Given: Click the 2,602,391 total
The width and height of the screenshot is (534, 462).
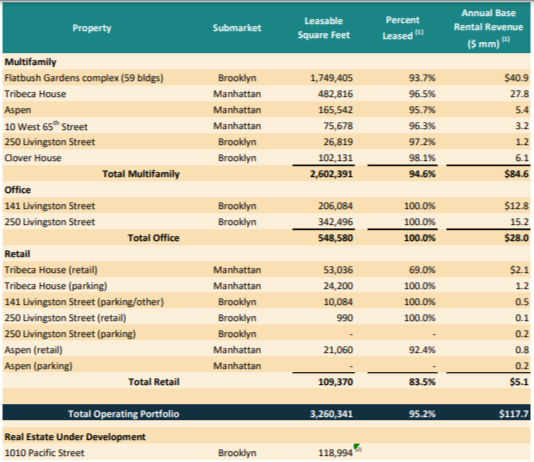Looking at the screenshot, I should click(331, 174).
